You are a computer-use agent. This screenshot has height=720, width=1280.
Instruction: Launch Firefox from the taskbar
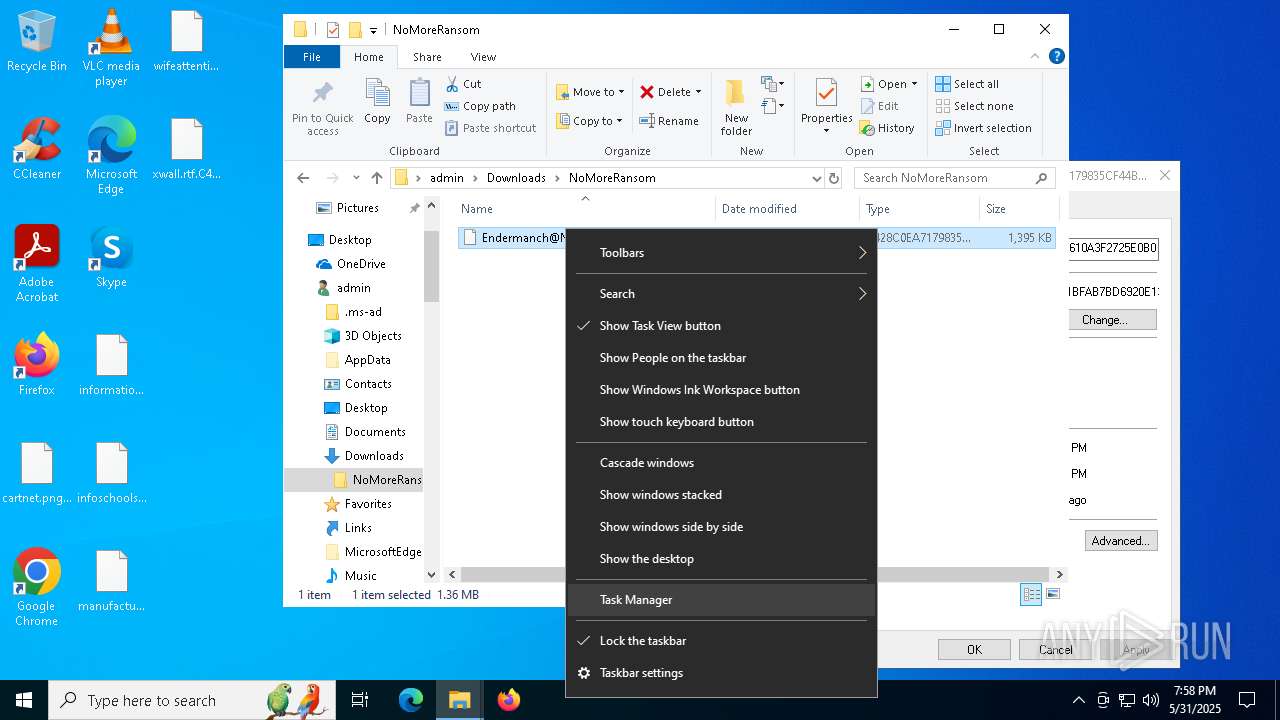509,700
